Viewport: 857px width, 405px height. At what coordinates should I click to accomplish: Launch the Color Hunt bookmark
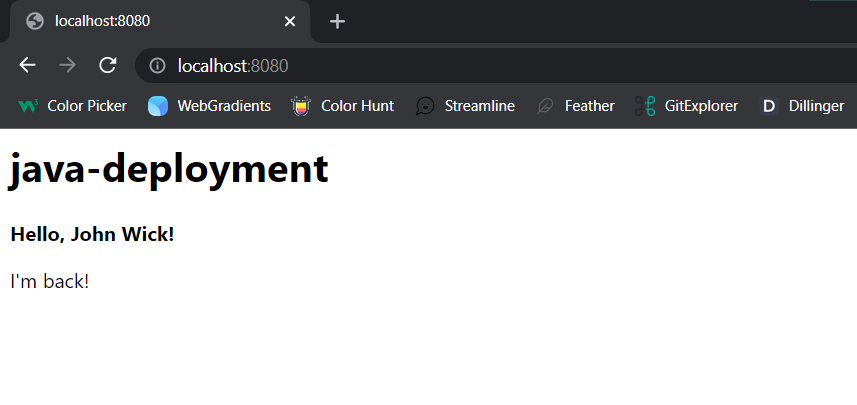pos(343,105)
